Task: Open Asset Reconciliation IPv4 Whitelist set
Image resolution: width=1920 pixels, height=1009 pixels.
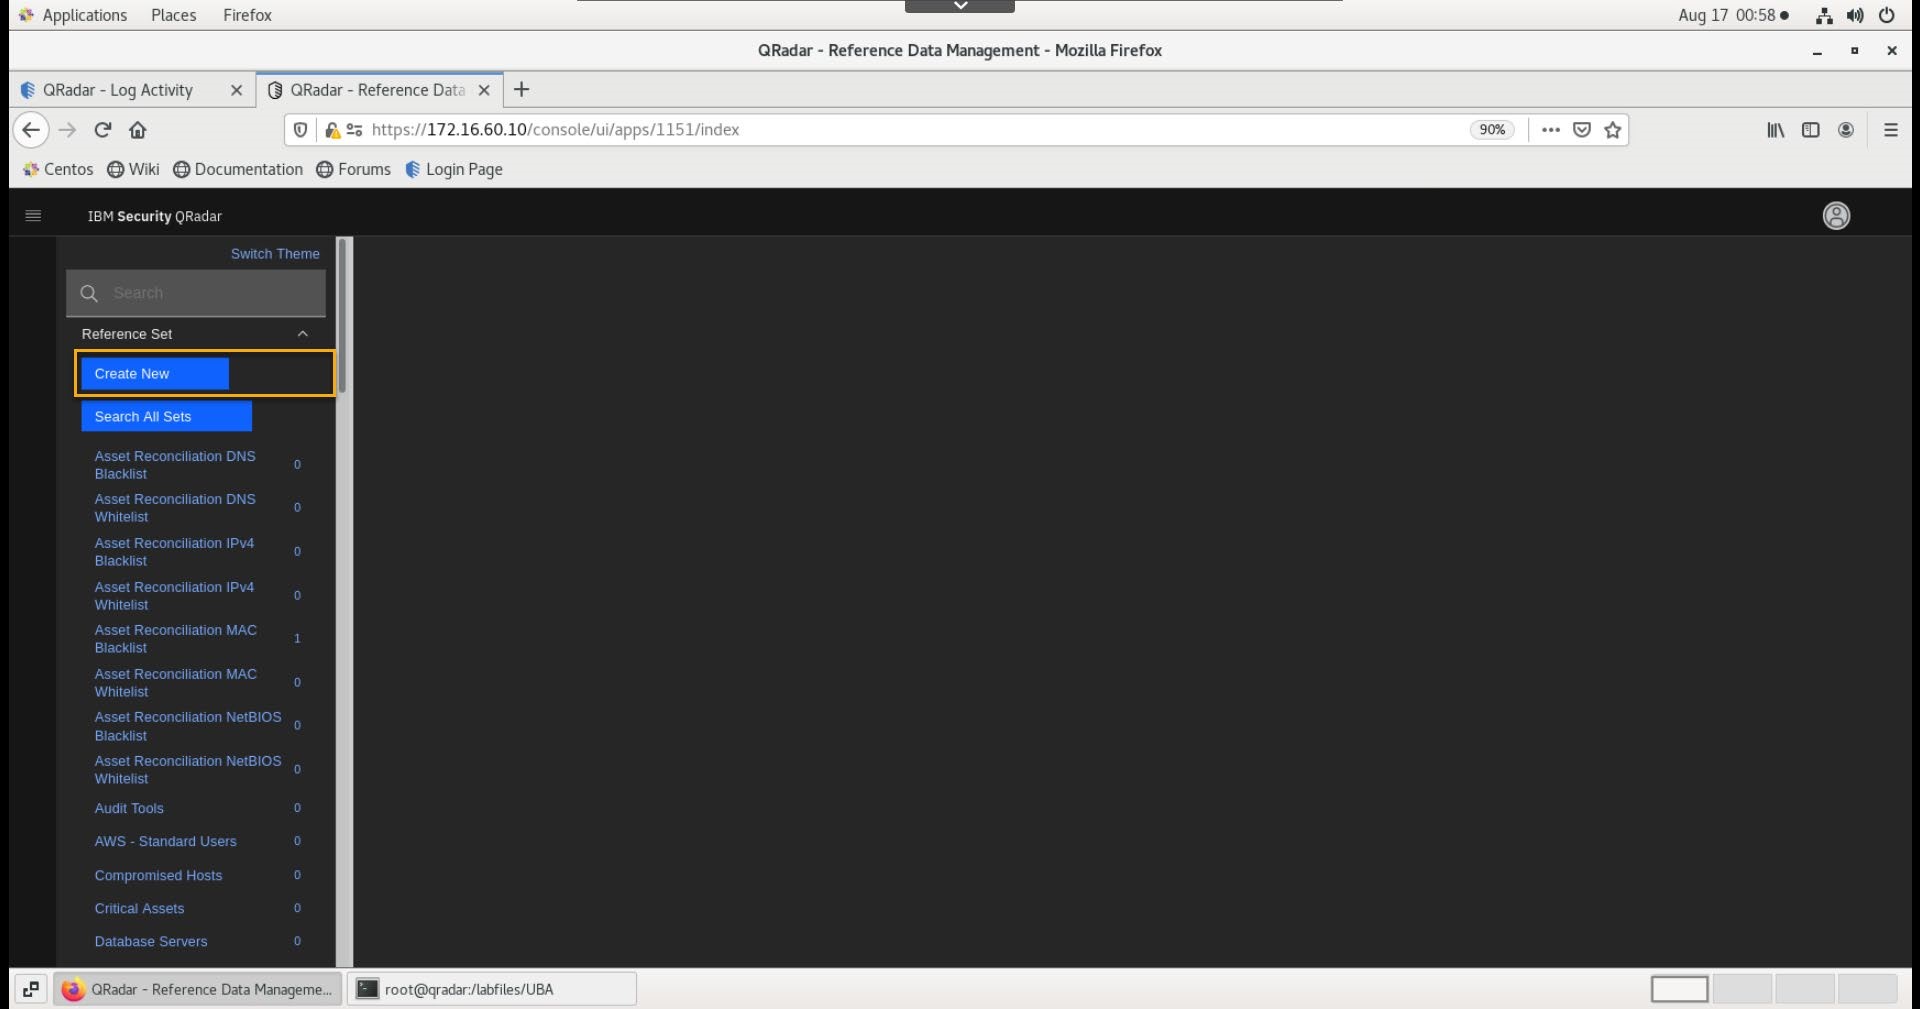Action: [x=174, y=596]
